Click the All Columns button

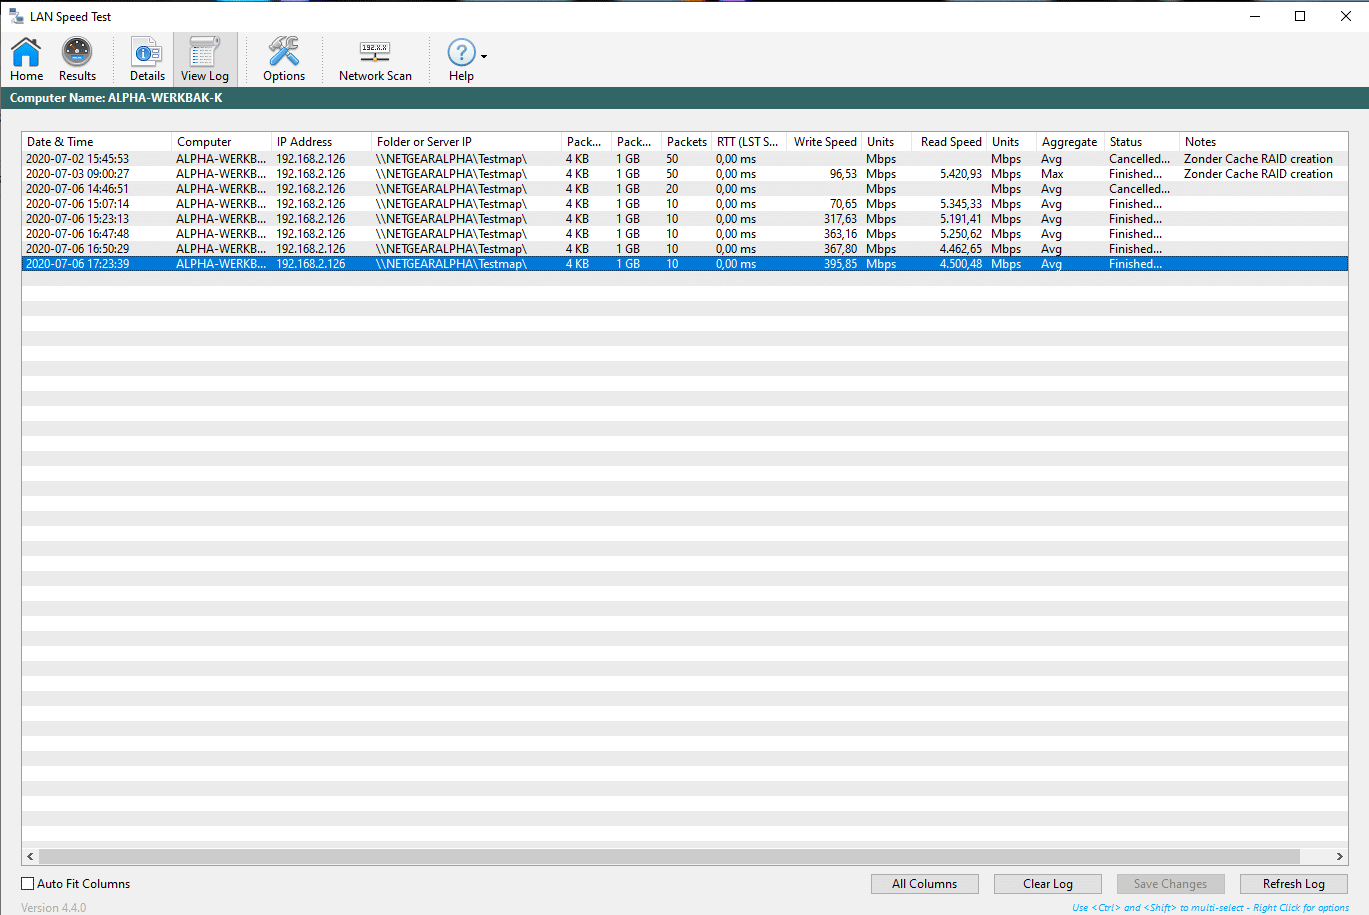tap(924, 884)
